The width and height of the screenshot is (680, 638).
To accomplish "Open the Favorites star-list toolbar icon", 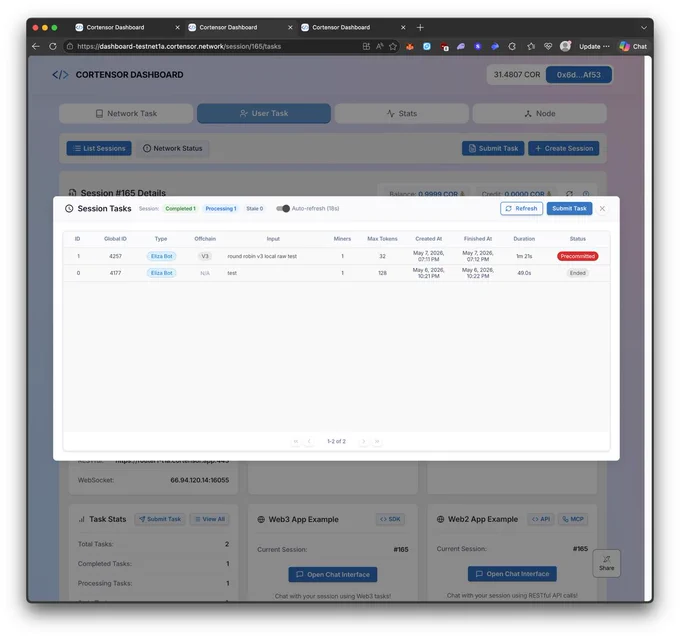I will pos(531,46).
